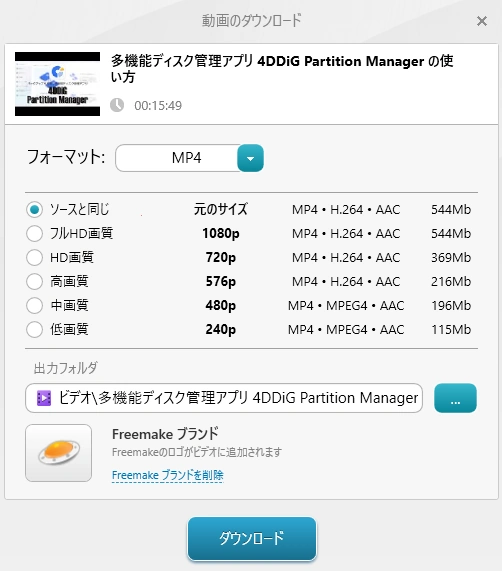Click the video title text
Viewport: 502px width, 571px height.
click(282, 68)
